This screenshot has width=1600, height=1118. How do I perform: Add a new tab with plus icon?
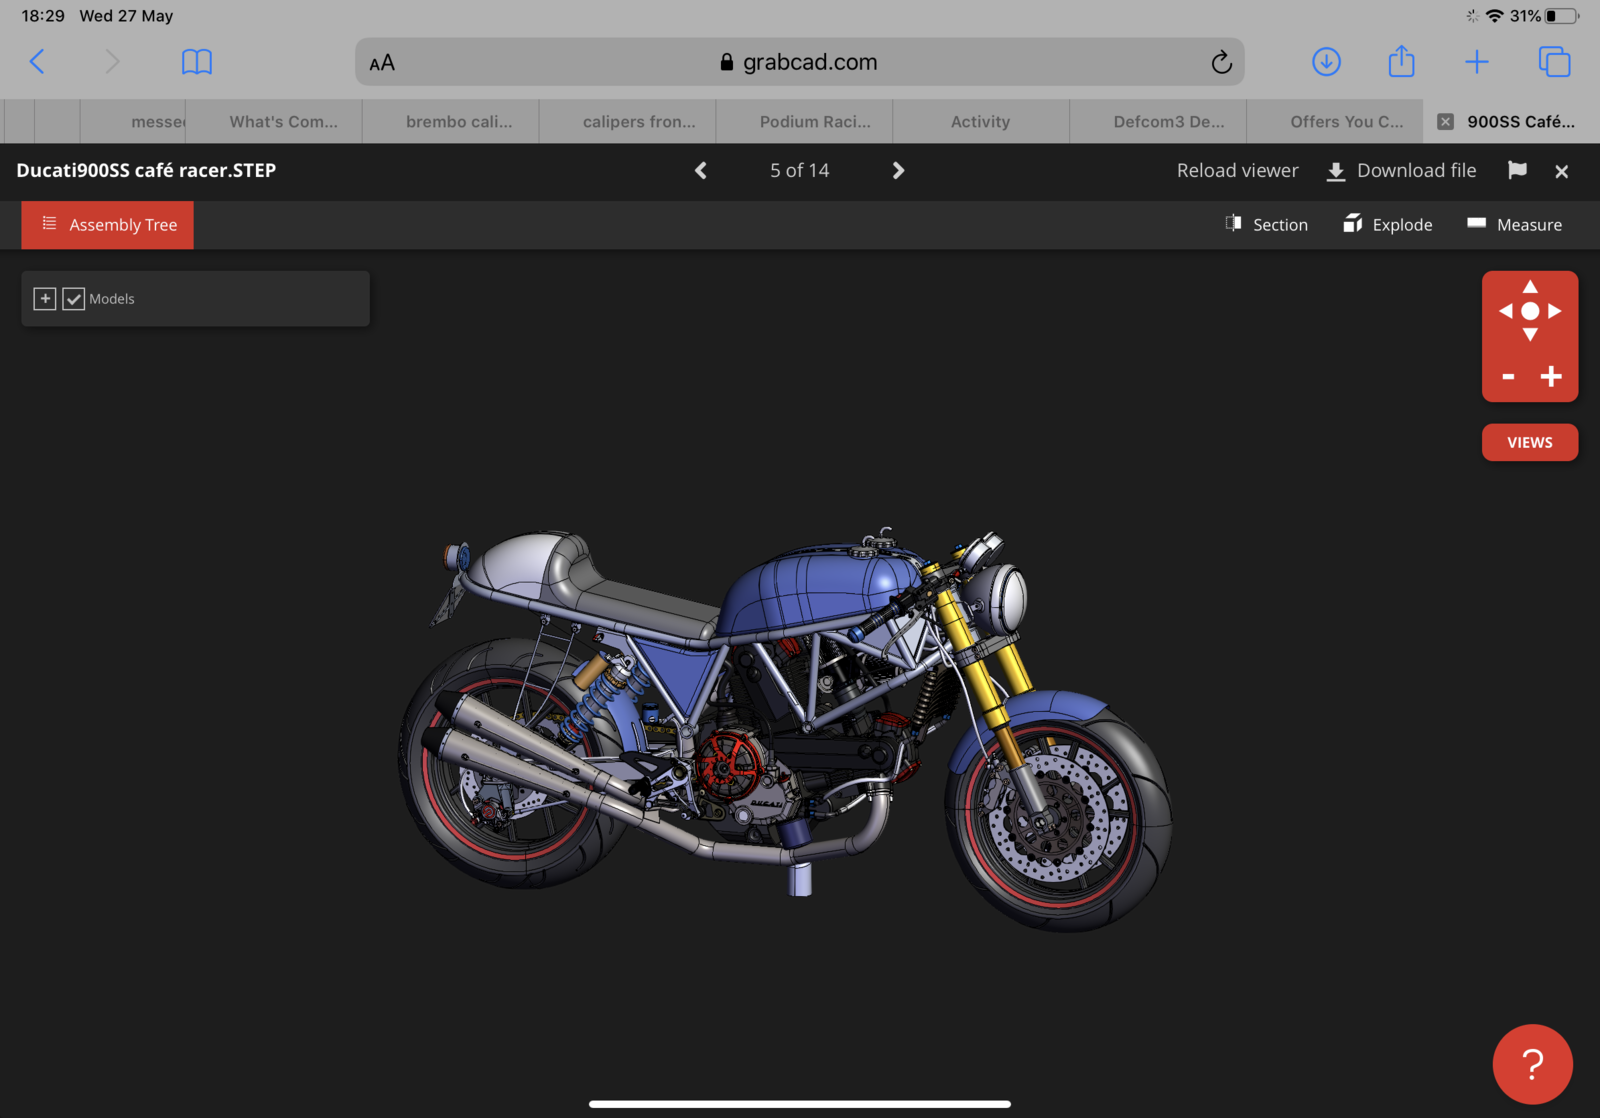(1476, 62)
